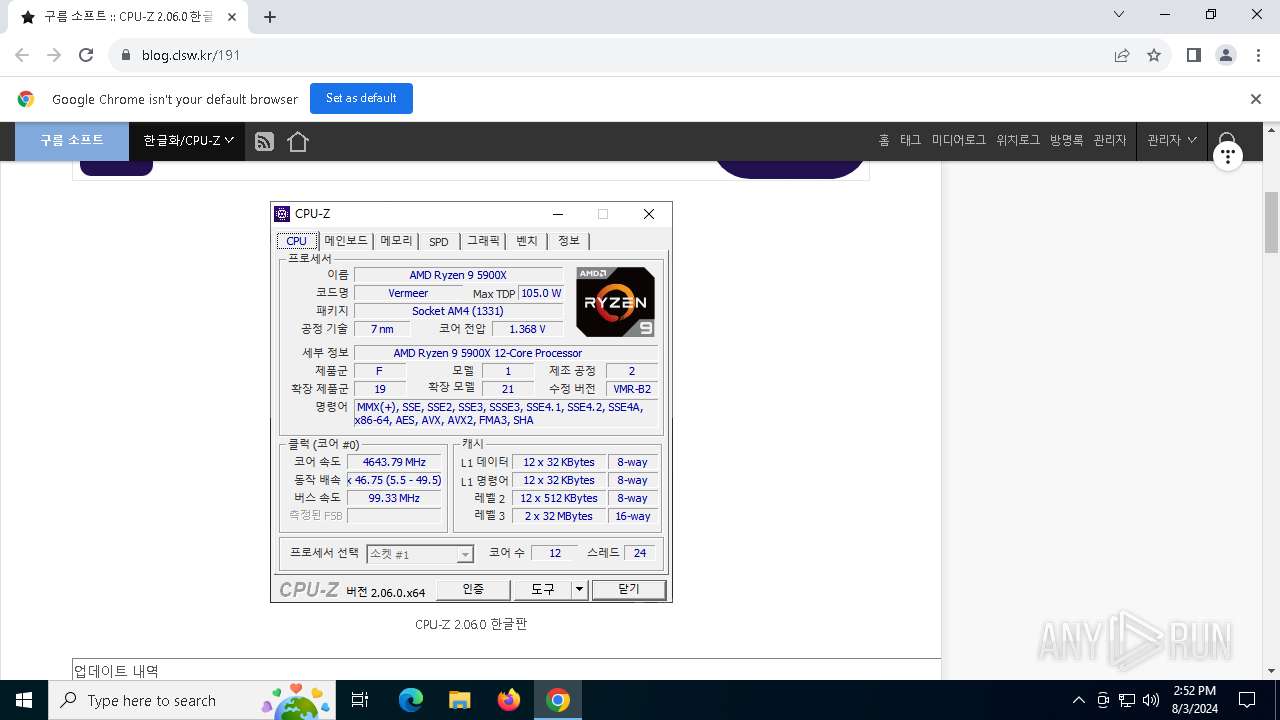Click the Windows taskbar search box
Viewport: 1280px width, 720px height.
coord(194,700)
